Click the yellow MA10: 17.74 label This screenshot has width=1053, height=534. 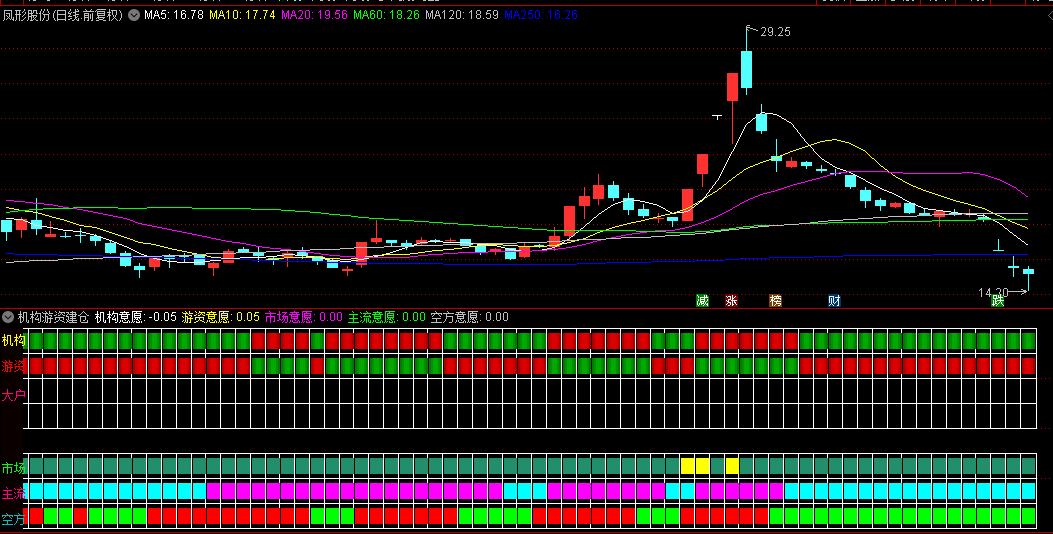[242, 15]
